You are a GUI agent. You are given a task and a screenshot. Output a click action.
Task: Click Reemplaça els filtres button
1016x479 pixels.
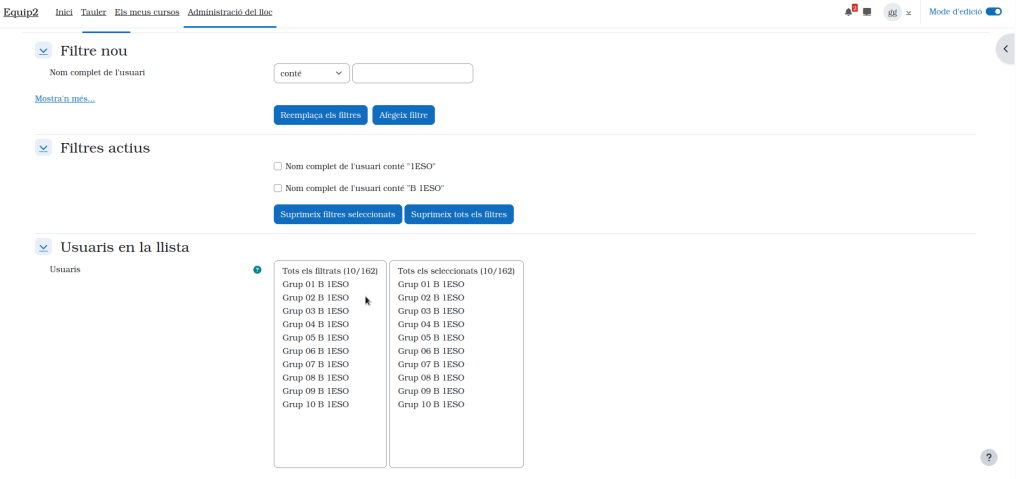point(321,115)
